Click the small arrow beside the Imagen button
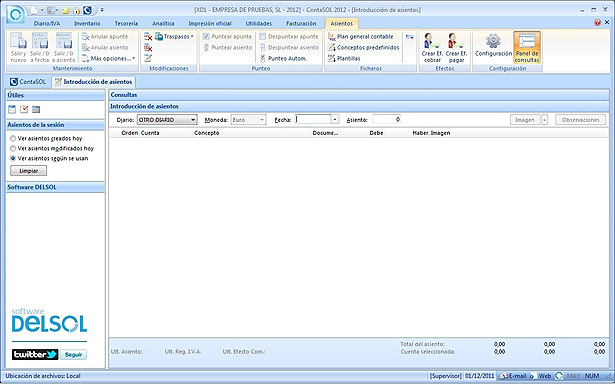Viewport: 615px width, 384px height. point(544,120)
